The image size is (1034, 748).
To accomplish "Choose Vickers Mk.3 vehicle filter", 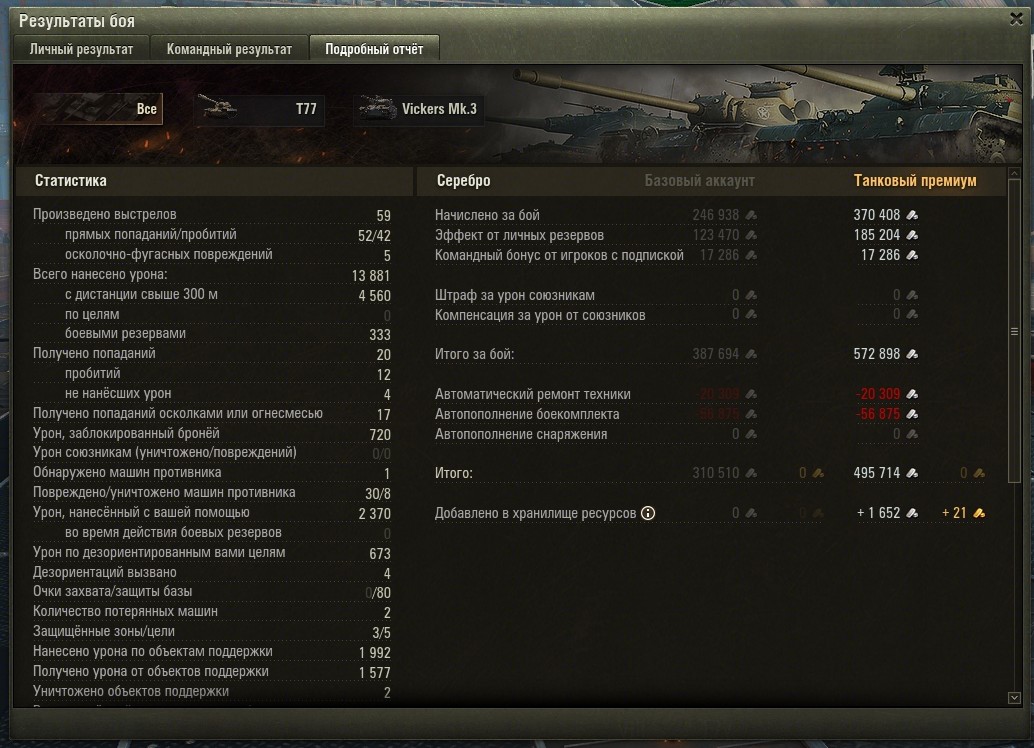I will point(419,109).
